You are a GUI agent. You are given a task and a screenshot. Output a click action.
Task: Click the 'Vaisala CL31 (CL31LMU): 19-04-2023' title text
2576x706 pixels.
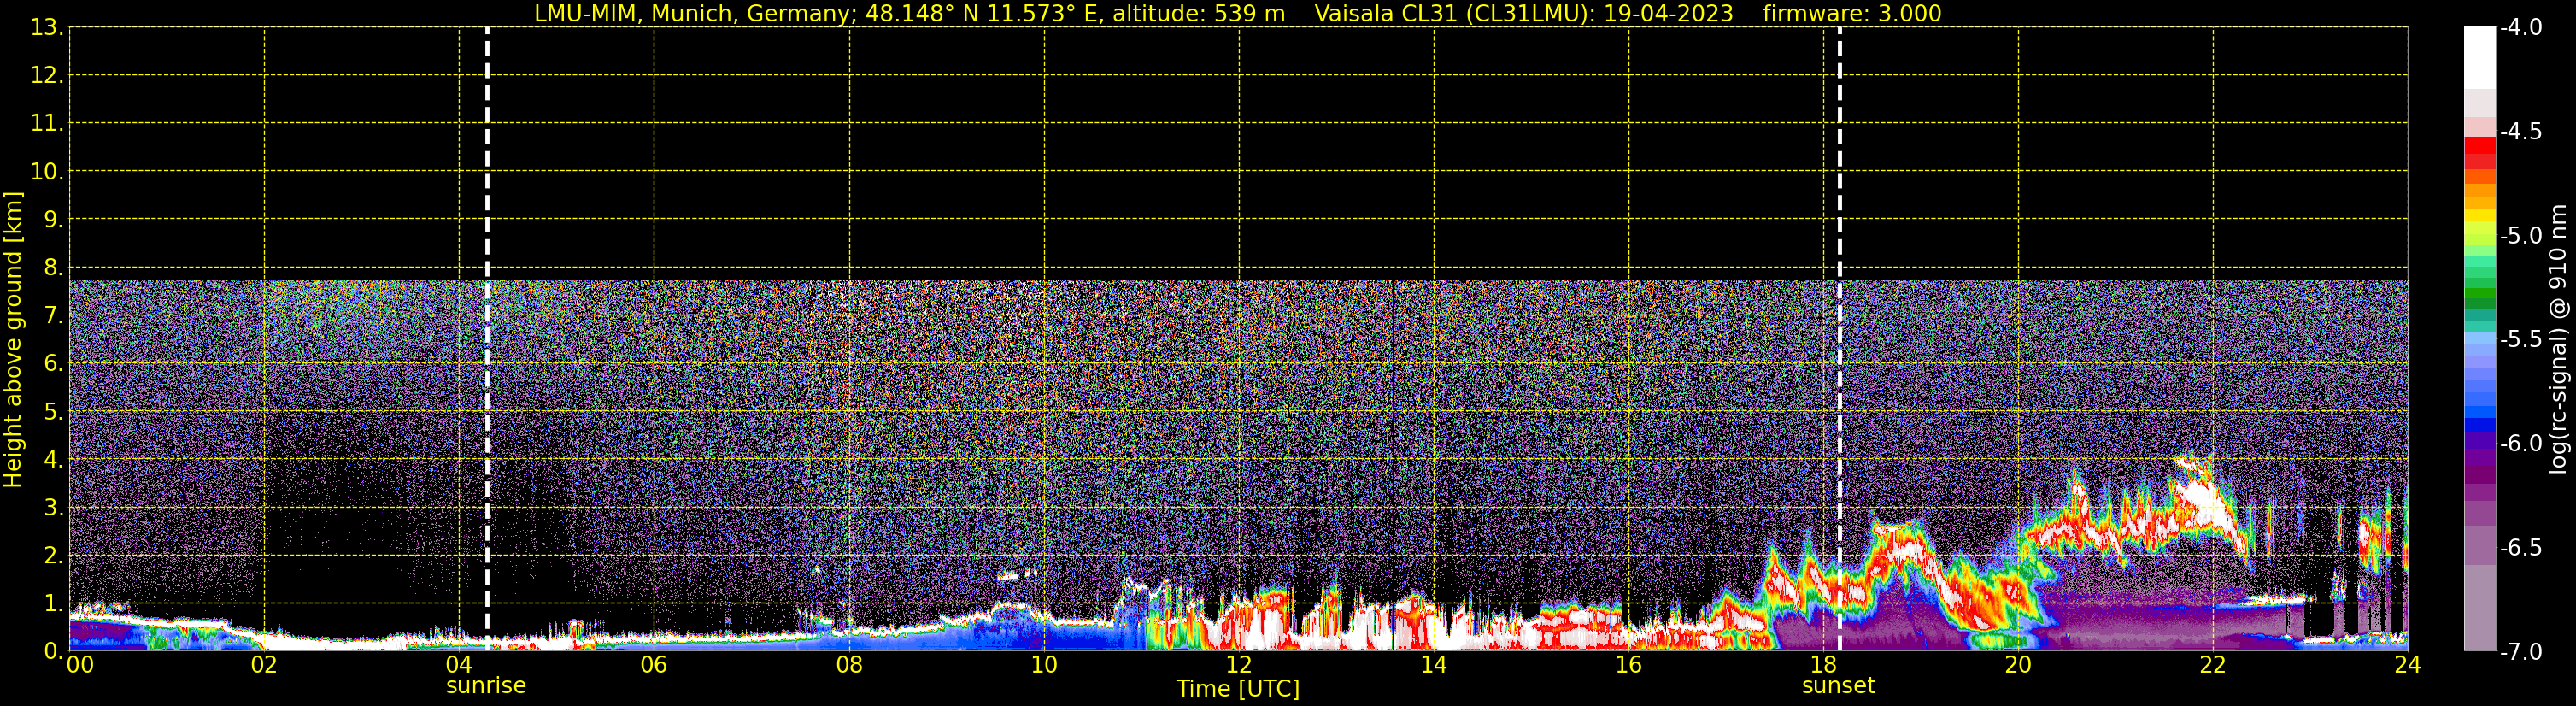tap(1523, 14)
